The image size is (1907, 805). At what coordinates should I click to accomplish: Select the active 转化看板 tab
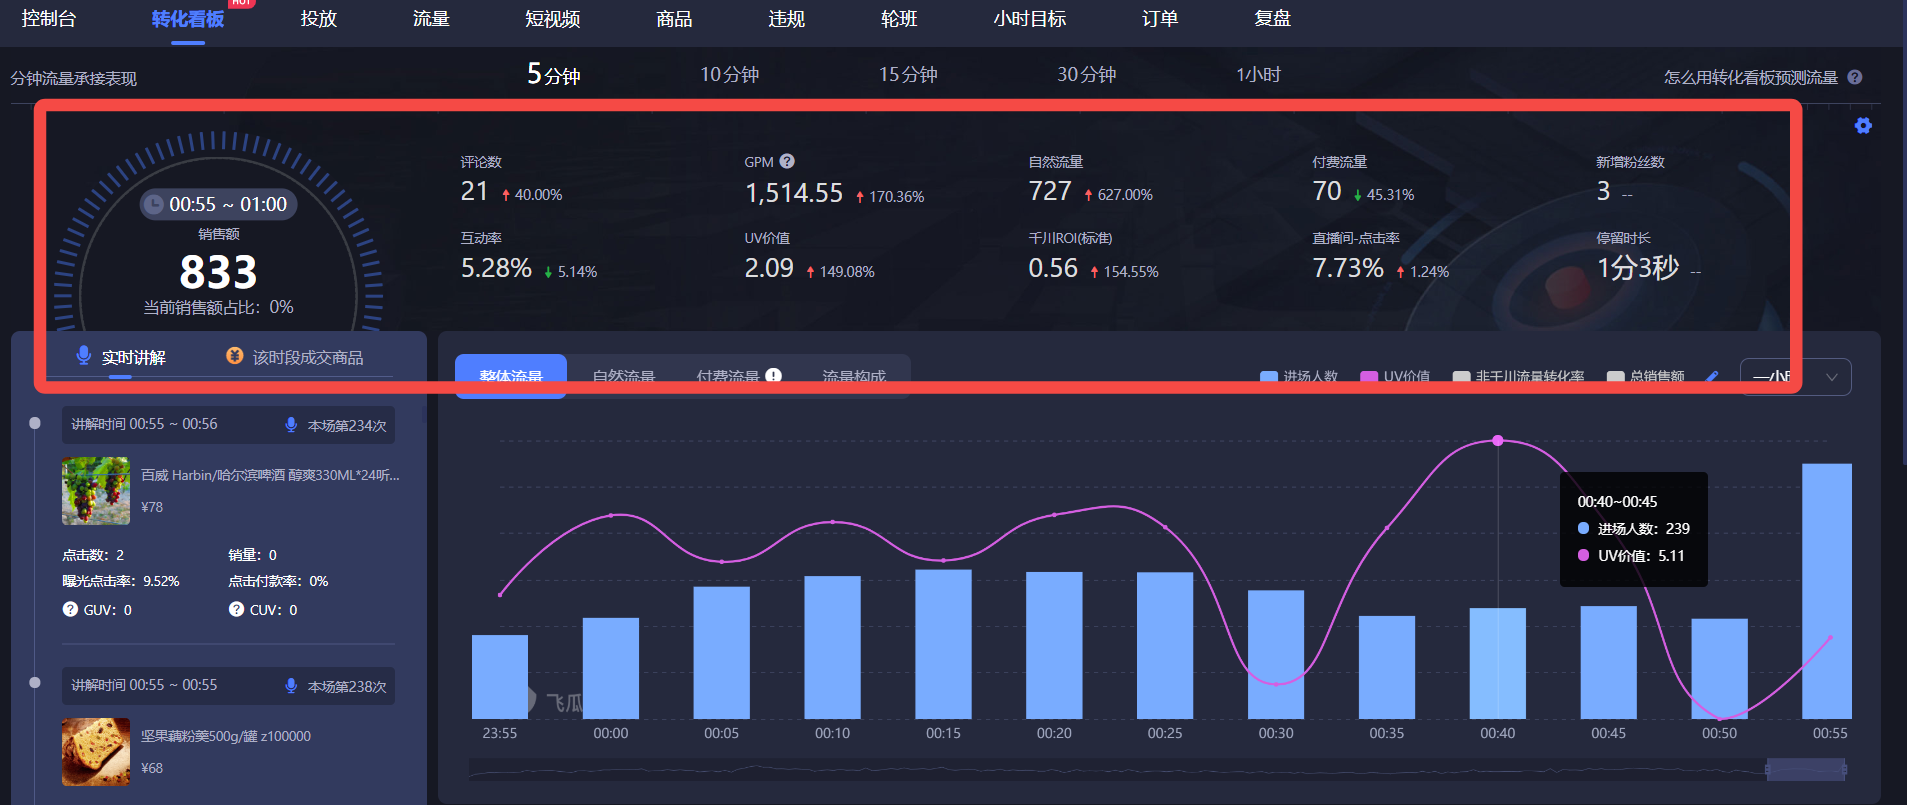188,19
